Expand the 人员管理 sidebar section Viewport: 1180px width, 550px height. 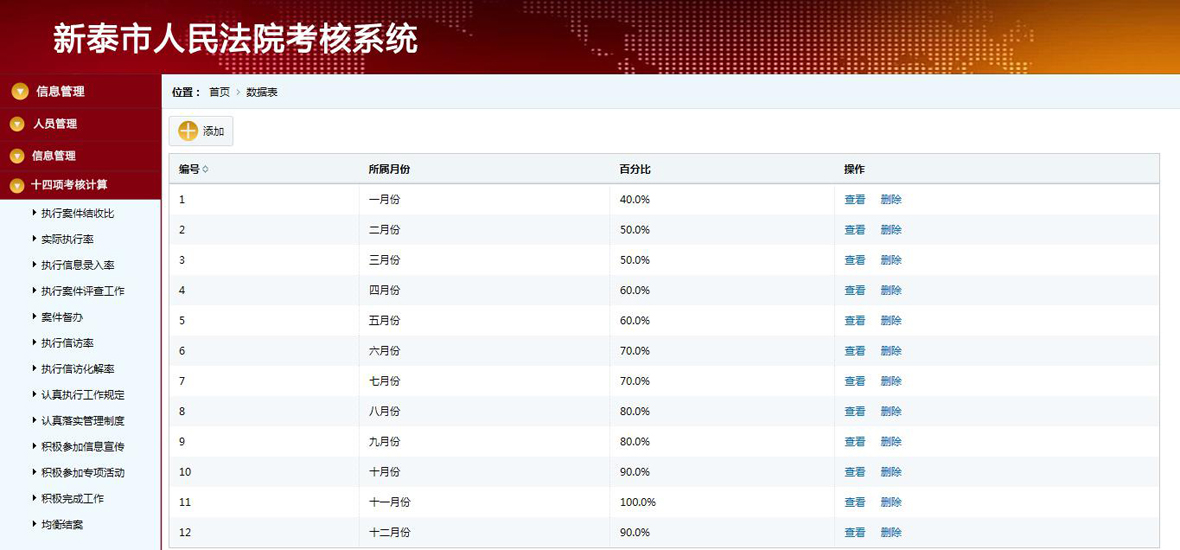[x=55, y=124]
